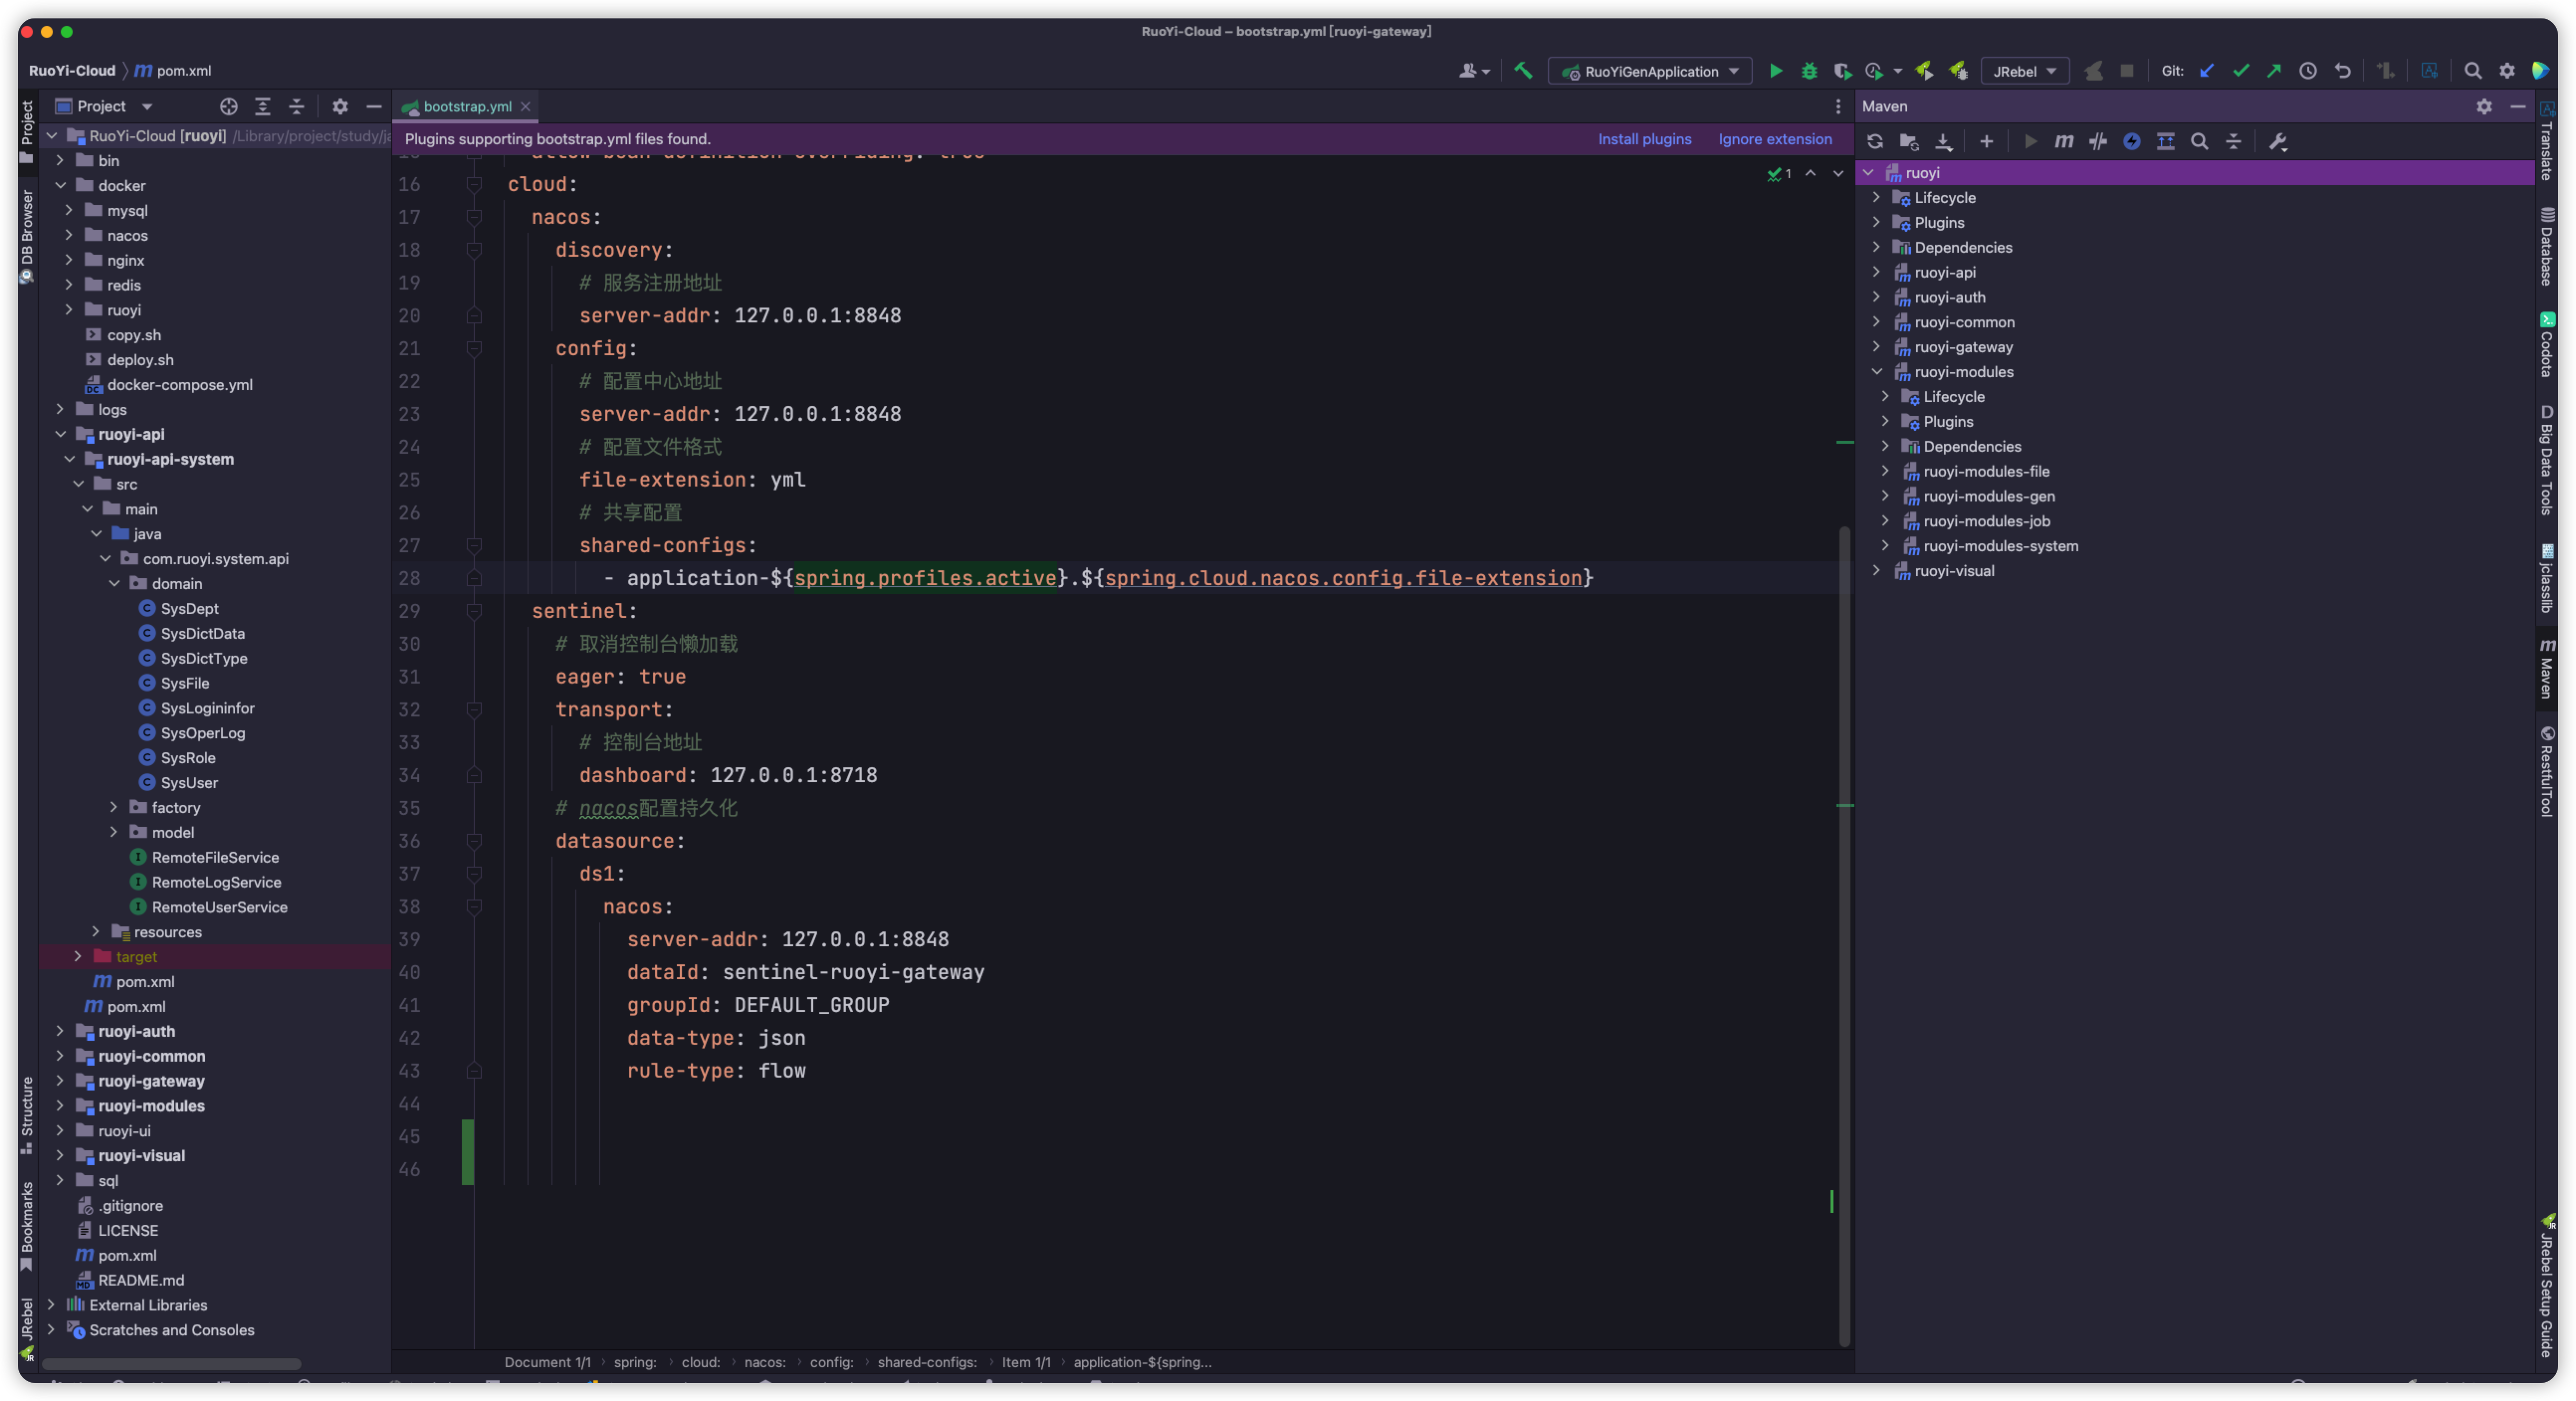Show Git history via the clock icon
This screenshot has width=2576, height=1401.
click(x=2308, y=71)
